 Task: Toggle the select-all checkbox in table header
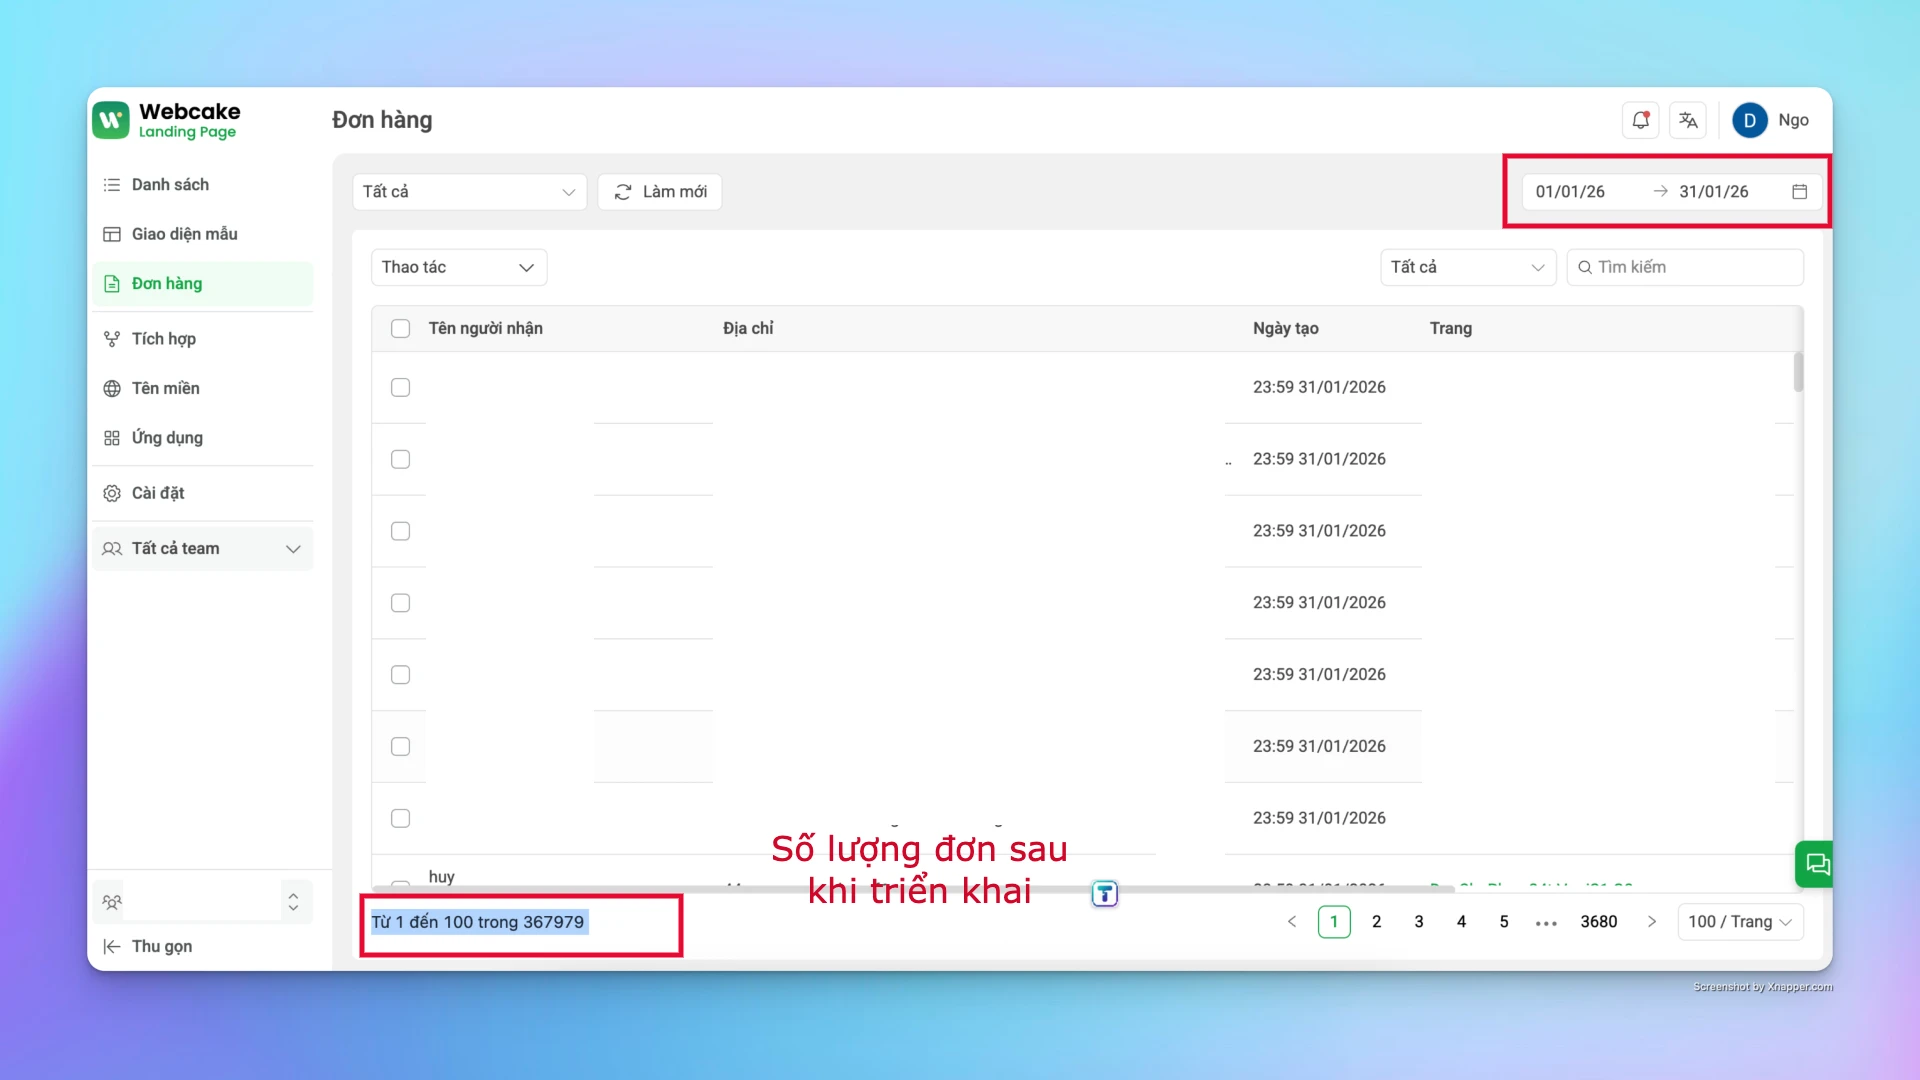click(x=401, y=328)
